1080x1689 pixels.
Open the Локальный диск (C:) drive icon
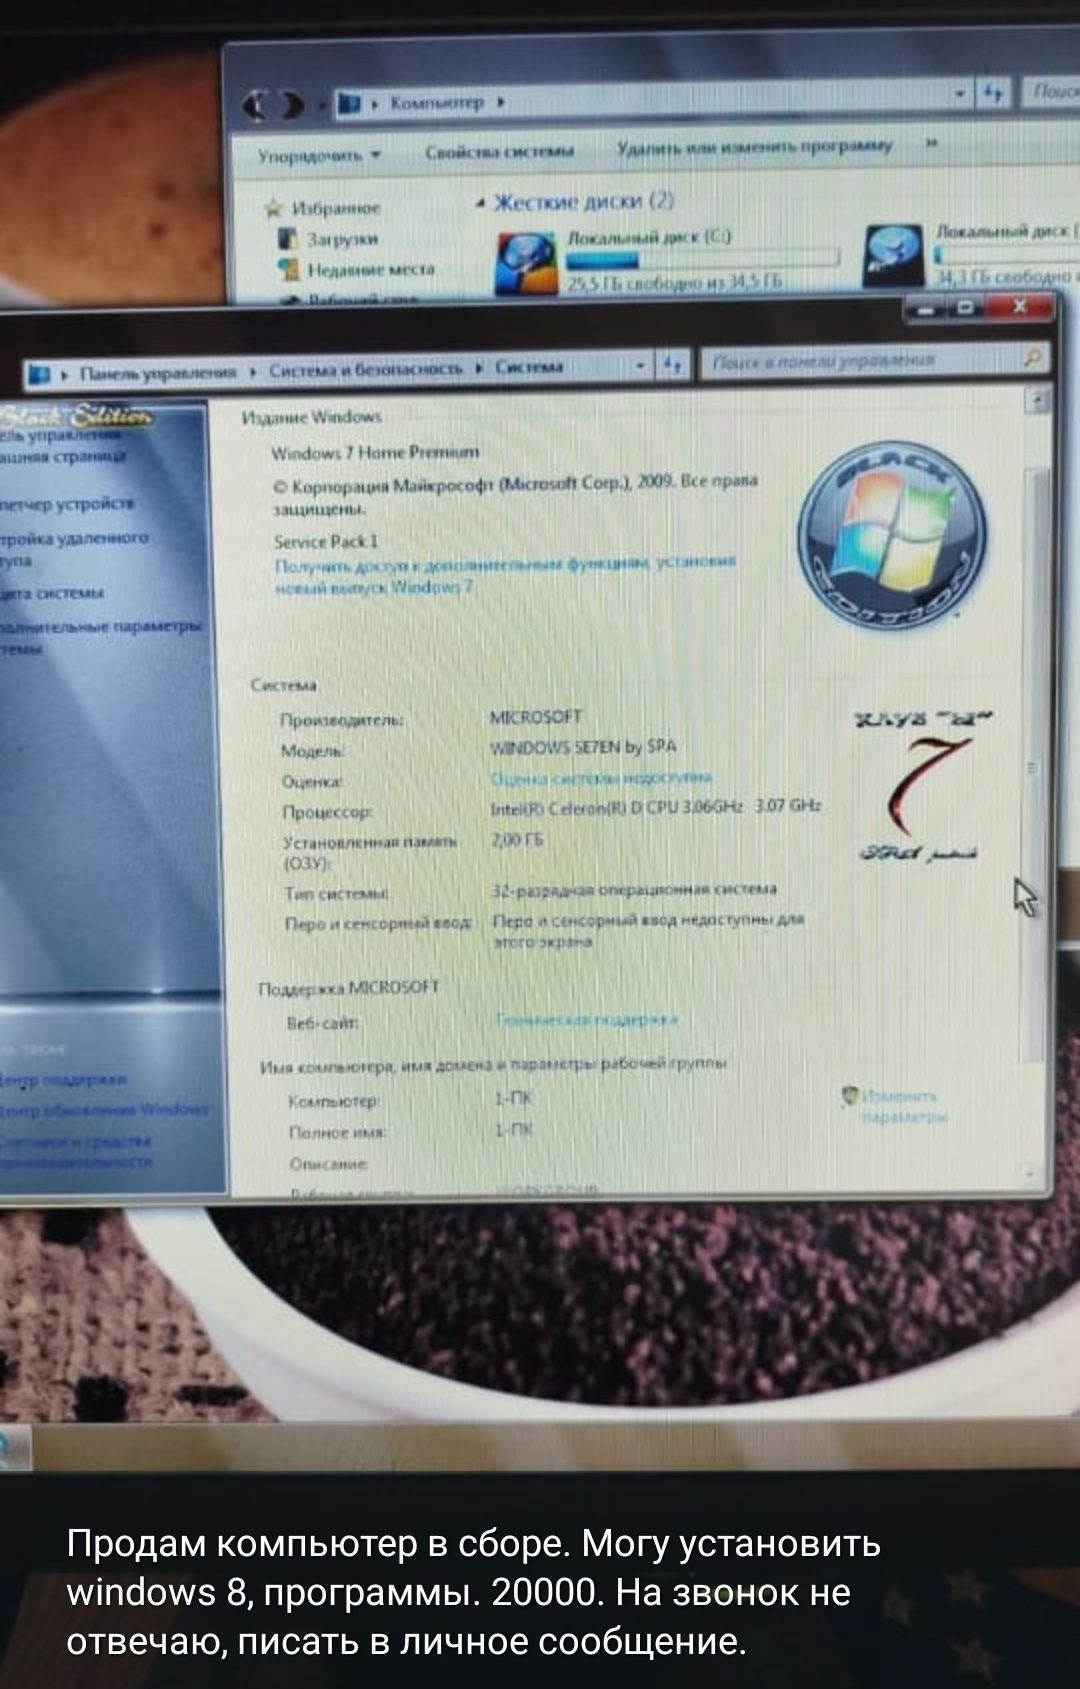pos(526,262)
